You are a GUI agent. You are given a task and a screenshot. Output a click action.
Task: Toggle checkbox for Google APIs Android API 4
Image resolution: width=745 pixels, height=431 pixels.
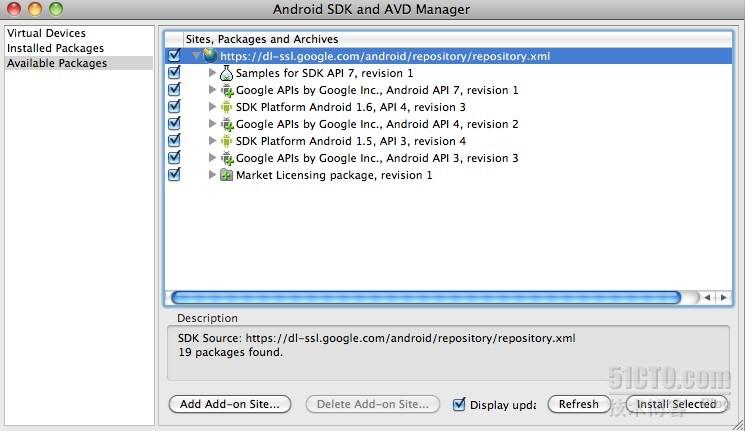[x=174, y=124]
